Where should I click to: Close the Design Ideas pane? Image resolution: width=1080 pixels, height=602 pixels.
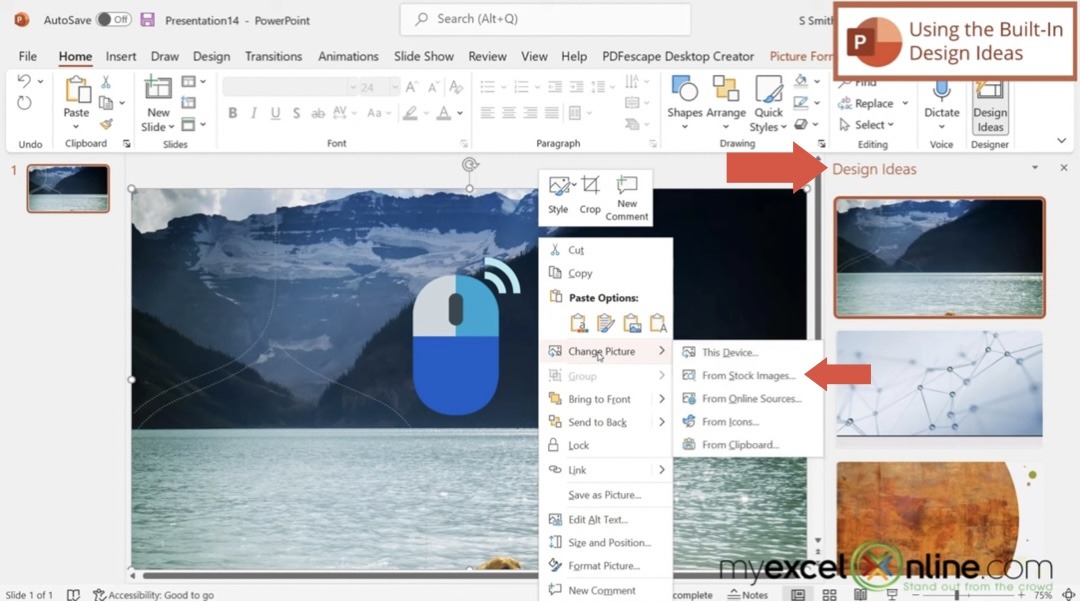point(1063,168)
